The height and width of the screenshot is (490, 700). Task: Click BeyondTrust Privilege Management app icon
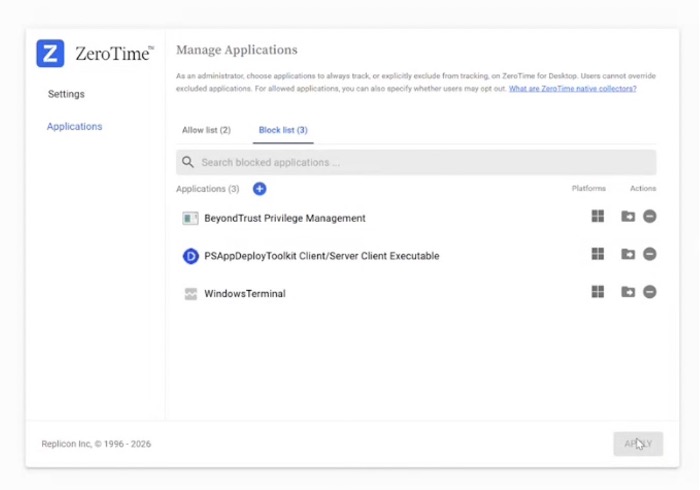(x=191, y=218)
